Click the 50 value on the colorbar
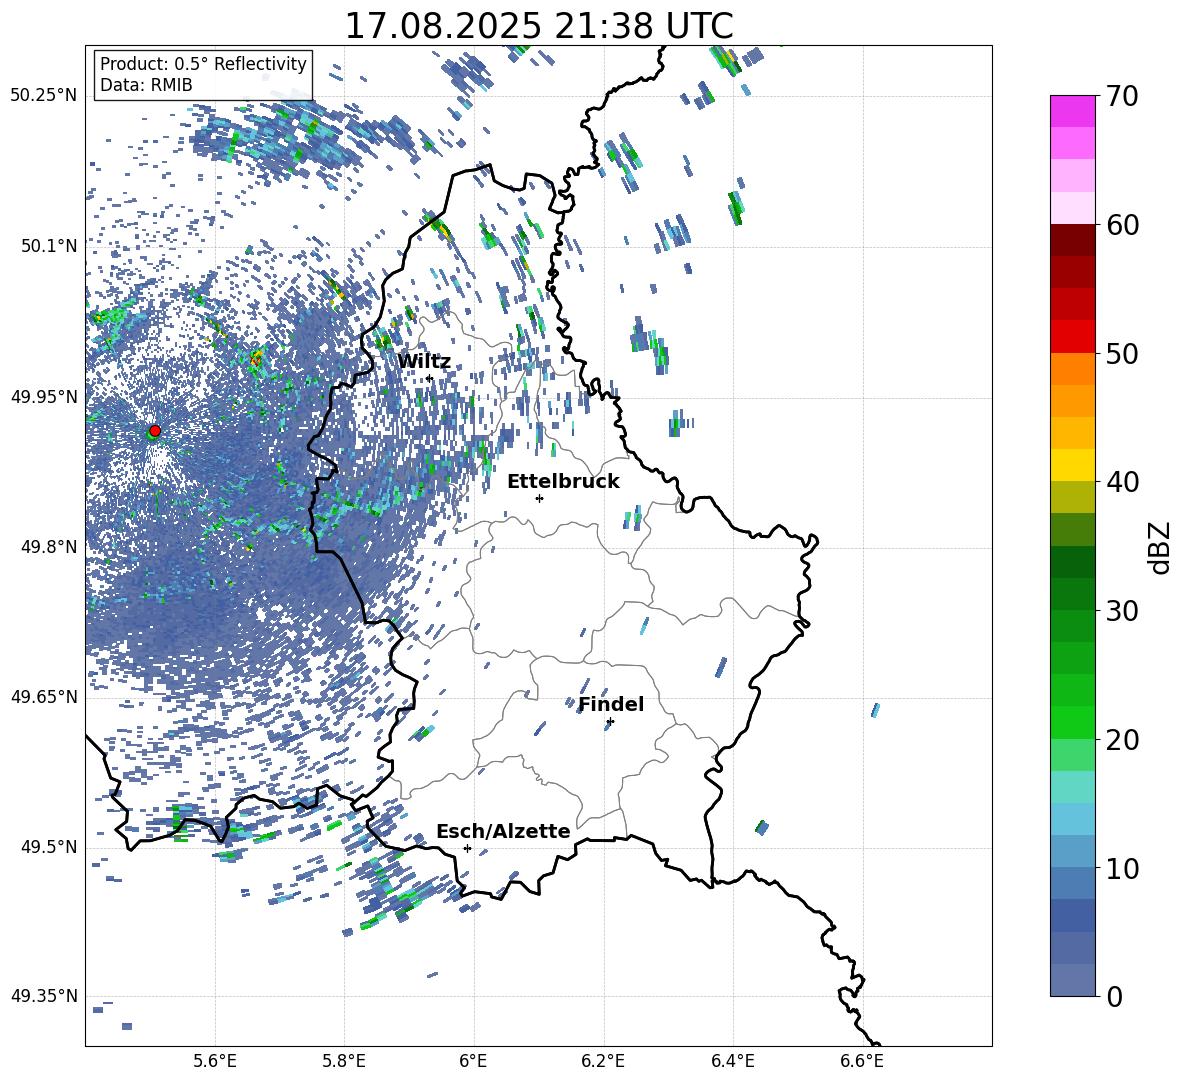This screenshot has height=1081, width=1184. 1122,354
